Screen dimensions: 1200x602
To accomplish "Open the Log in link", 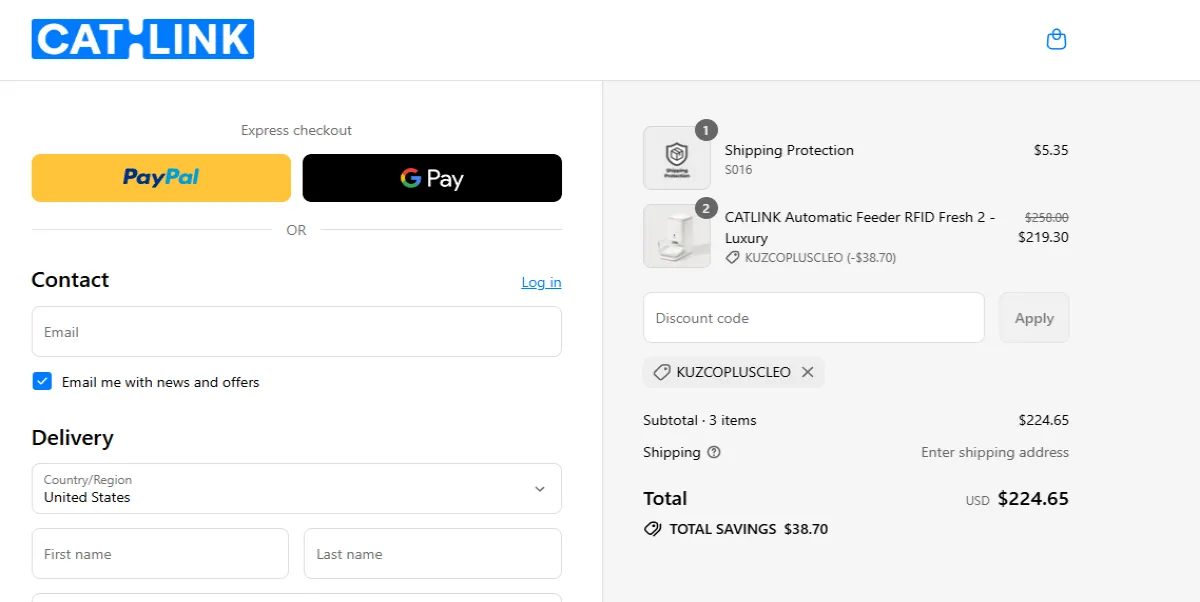I will point(541,282).
